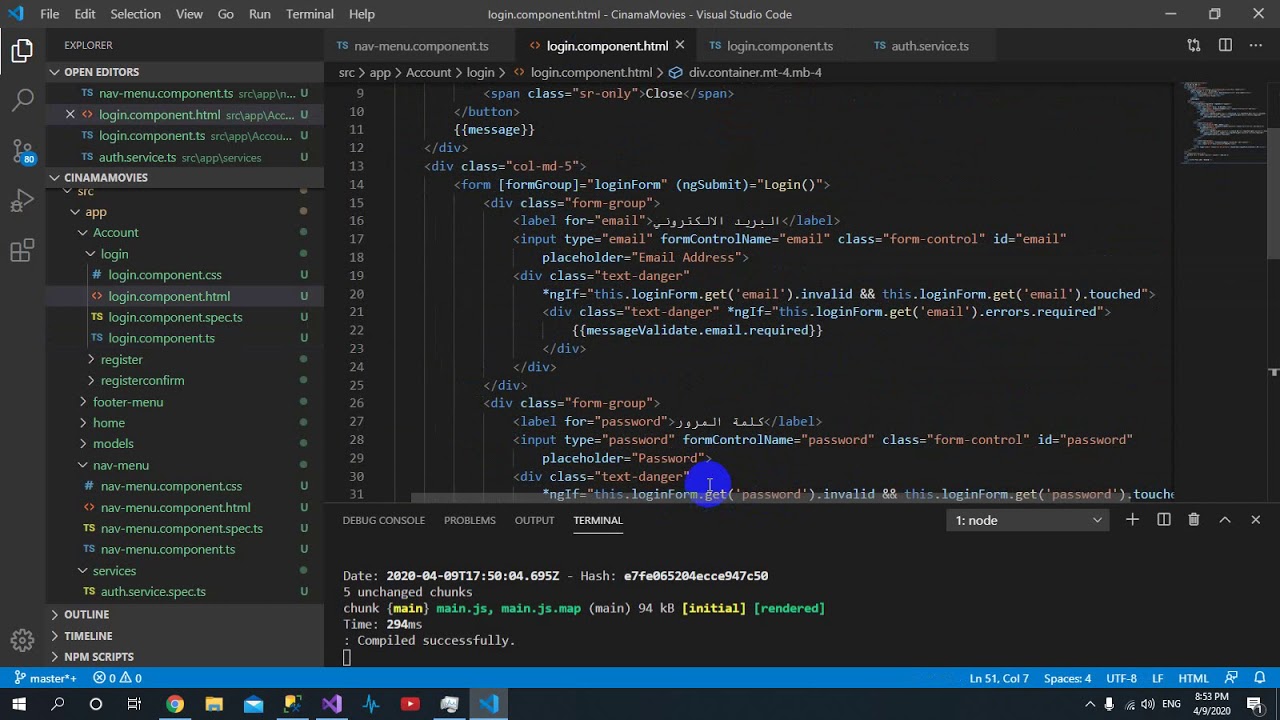Change indentation via Spaces: 4
The image size is (1280, 720).
[1067, 678]
